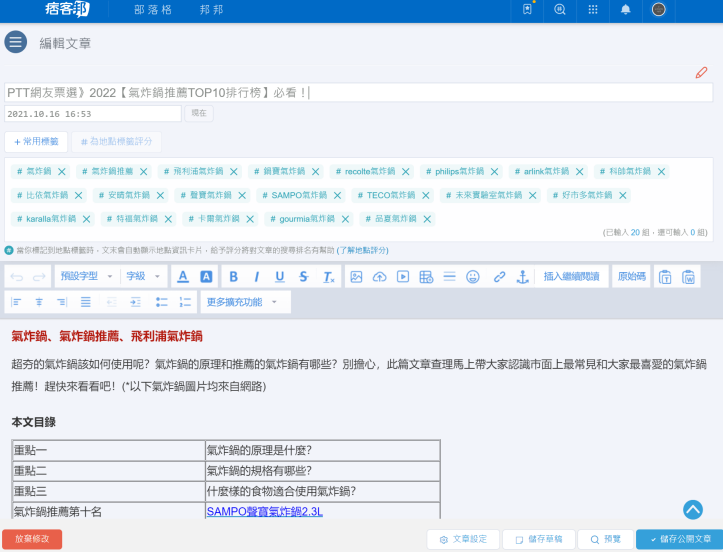Click the date field 2021.10.16 16:53
The image size is (723, 552).
click(93, 114)
